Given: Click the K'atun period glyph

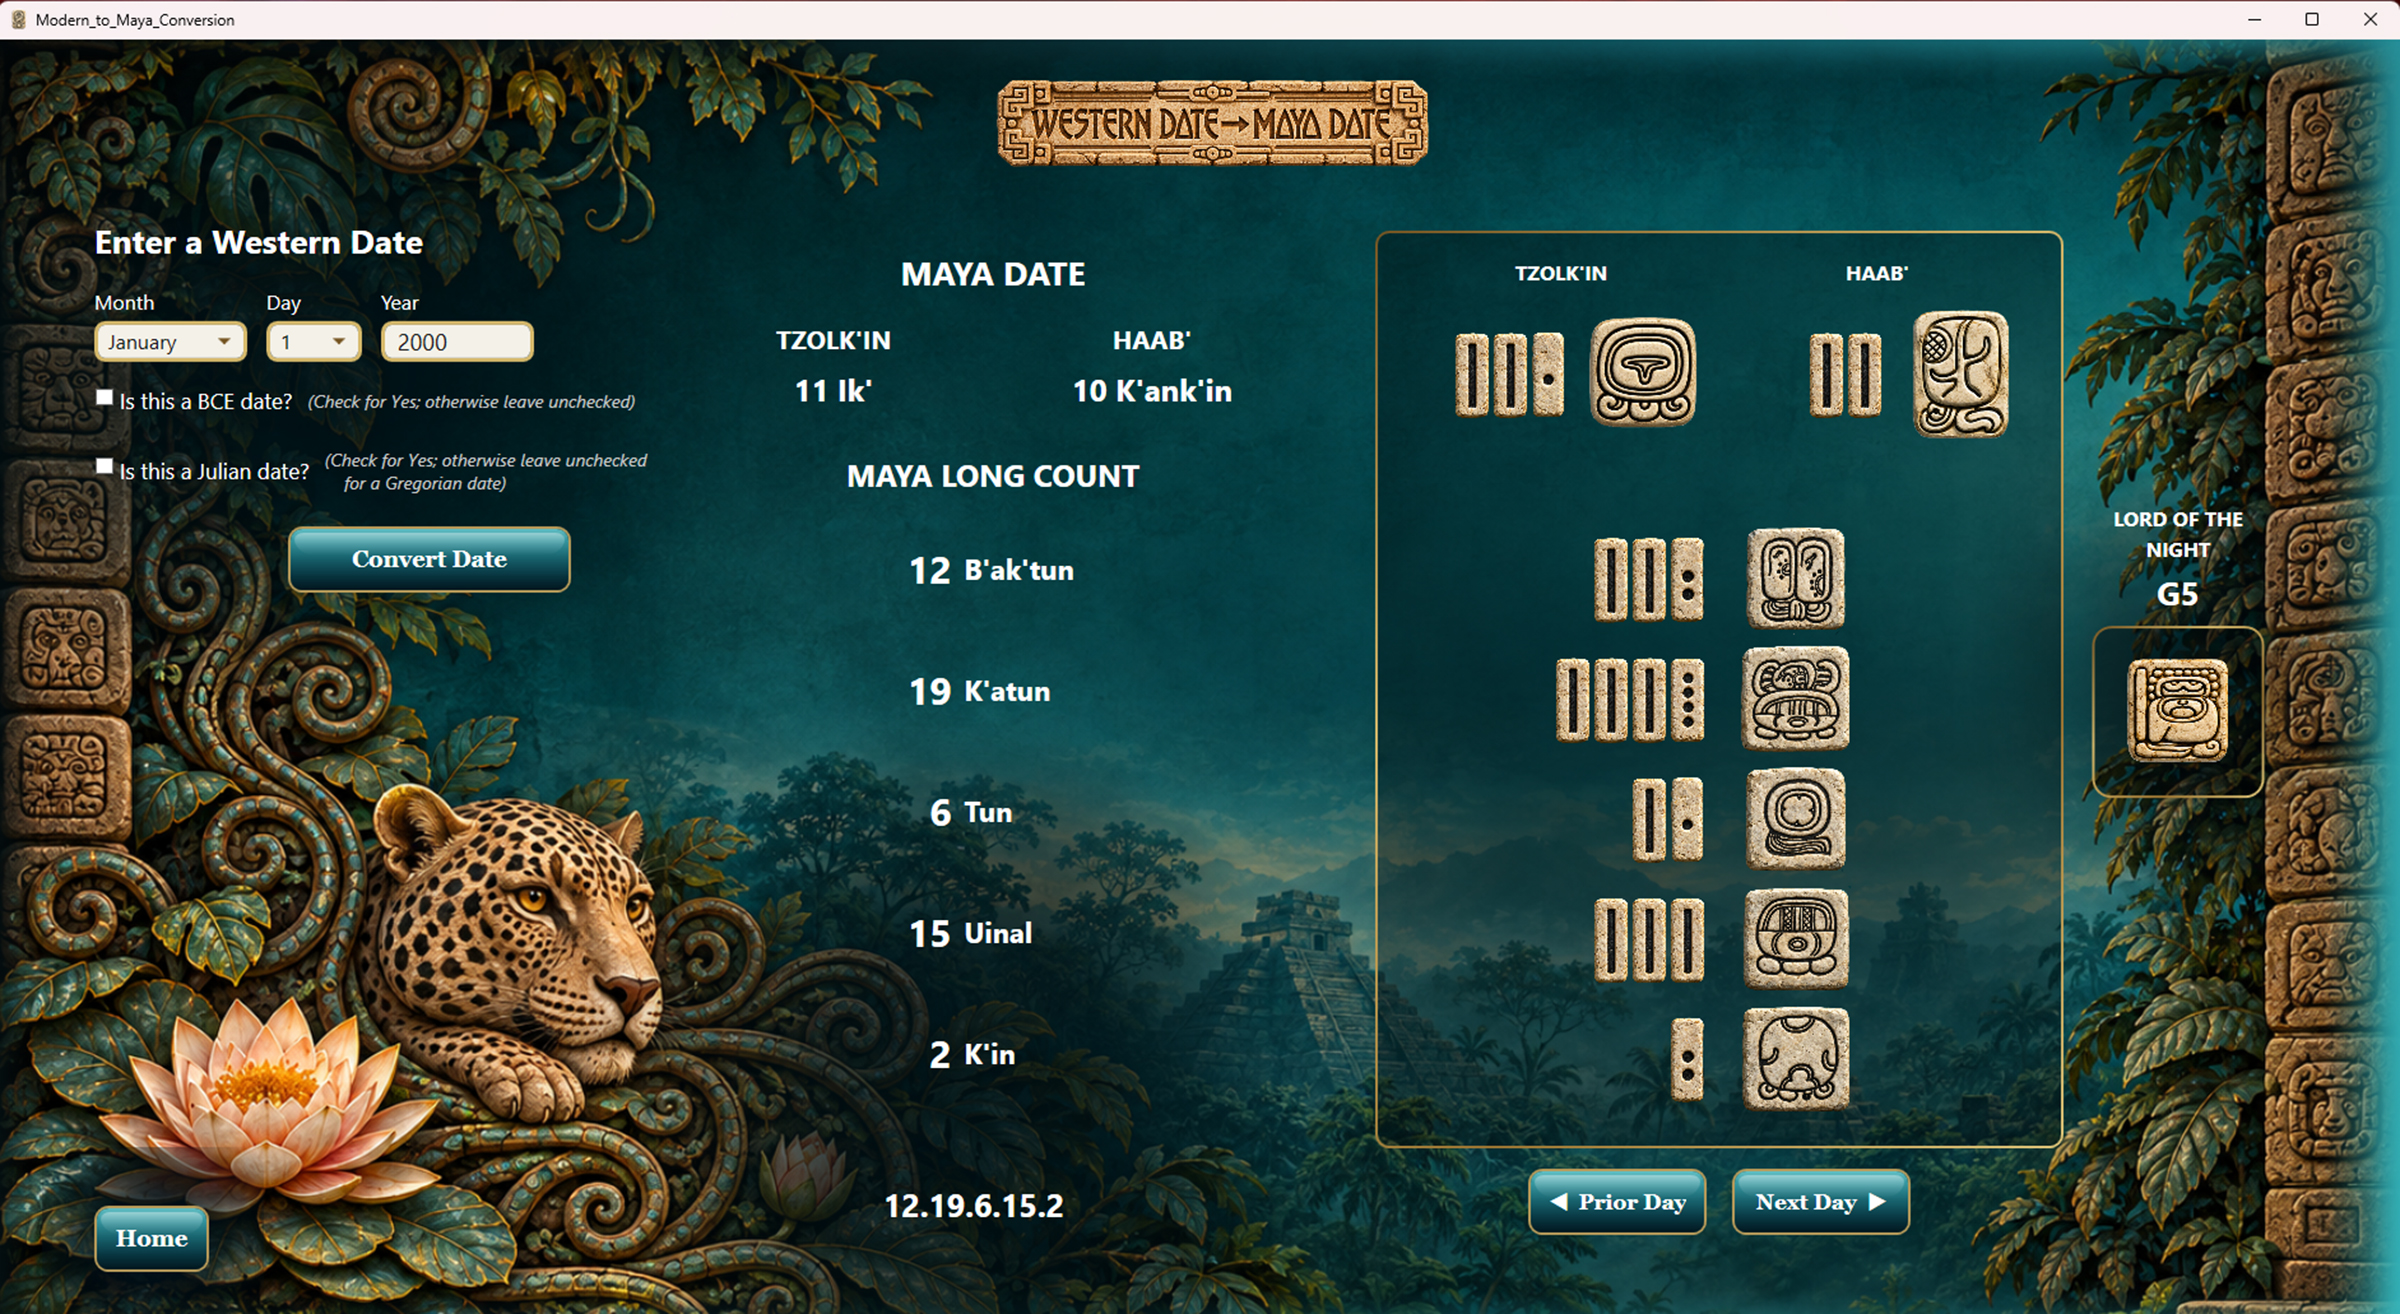Looking at the screenshot, I should pos(1796,698).
